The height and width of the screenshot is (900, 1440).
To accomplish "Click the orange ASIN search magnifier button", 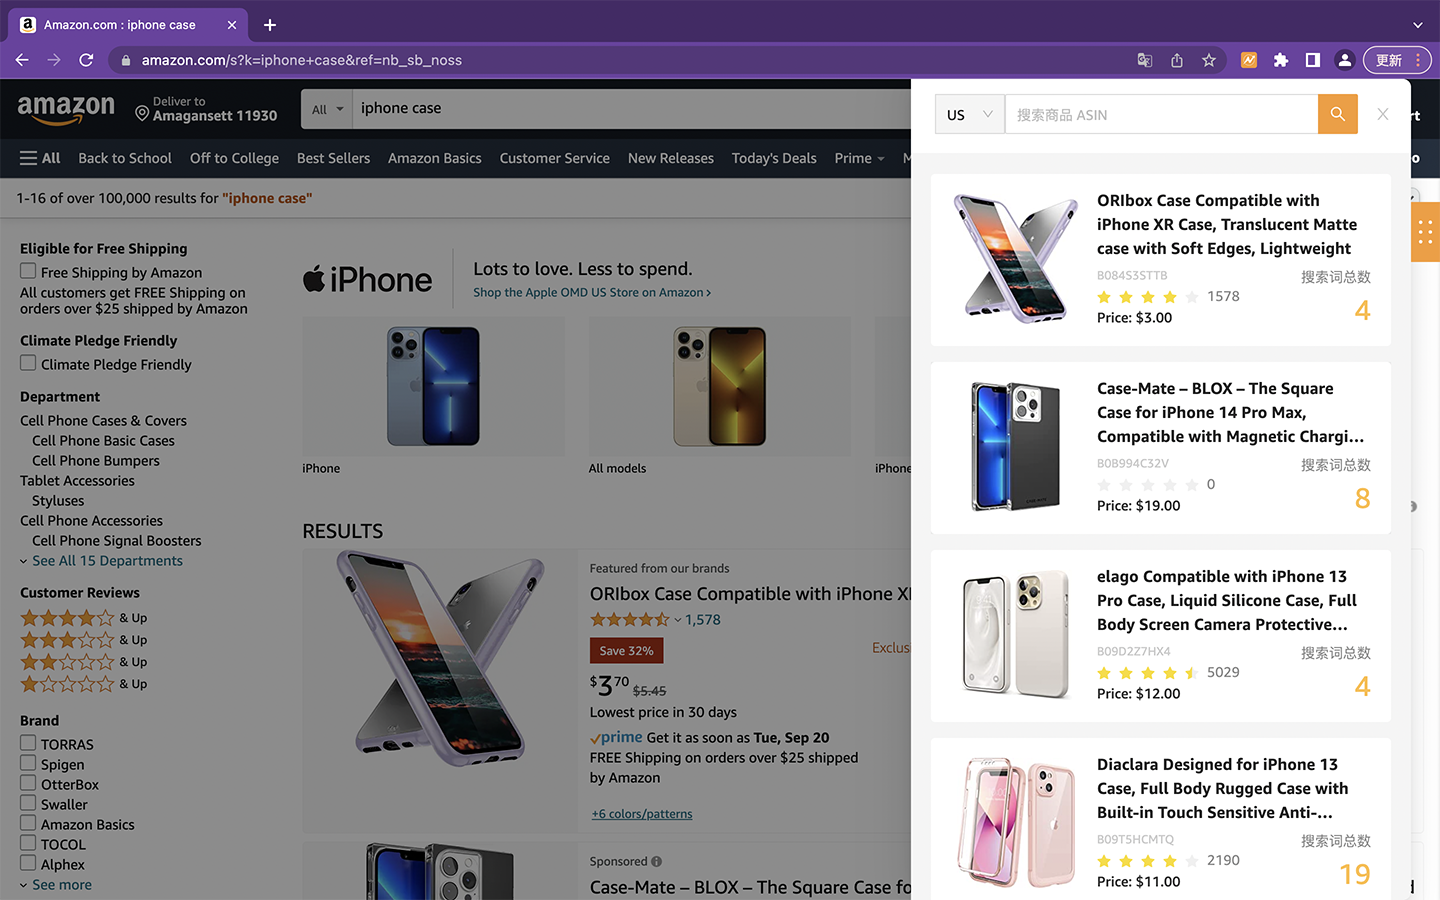I will click(1337, 114).
